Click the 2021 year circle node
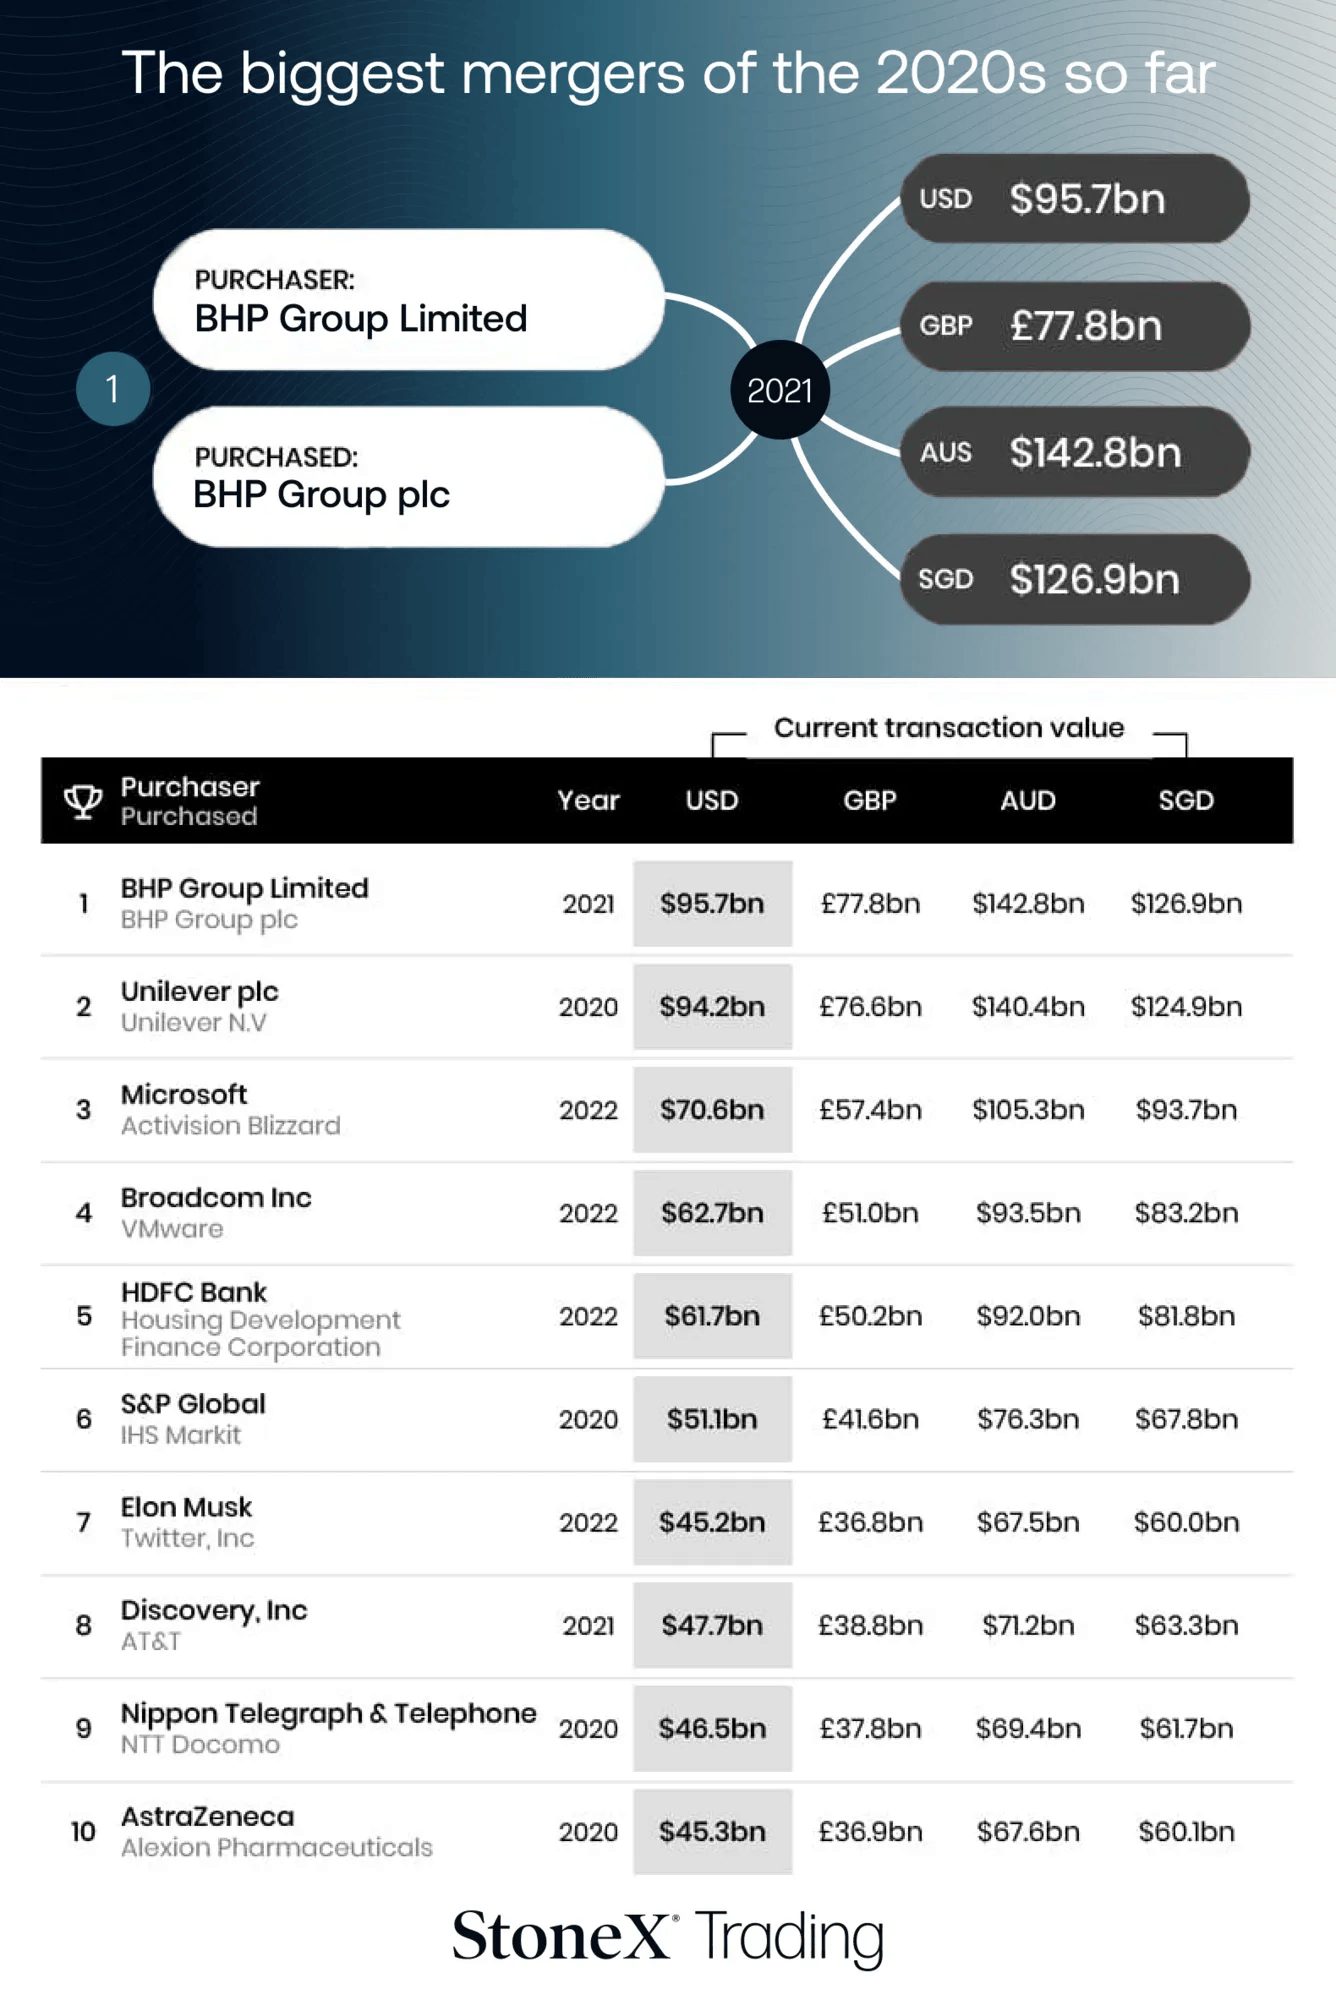The height and width of the screenshot is (2000, 1336). pyautogui.click(x=780, y=390)
